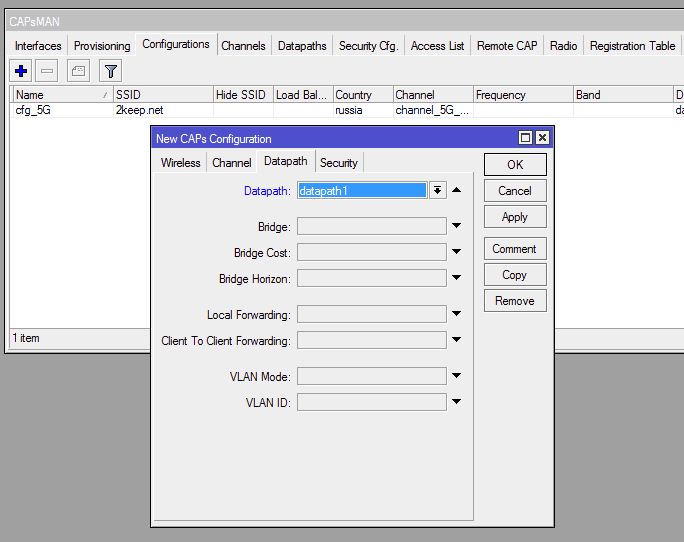This screenshot has height=542, width=684.
Task: Expand the VLAN Mode option
Action: [x=456, y=377]
